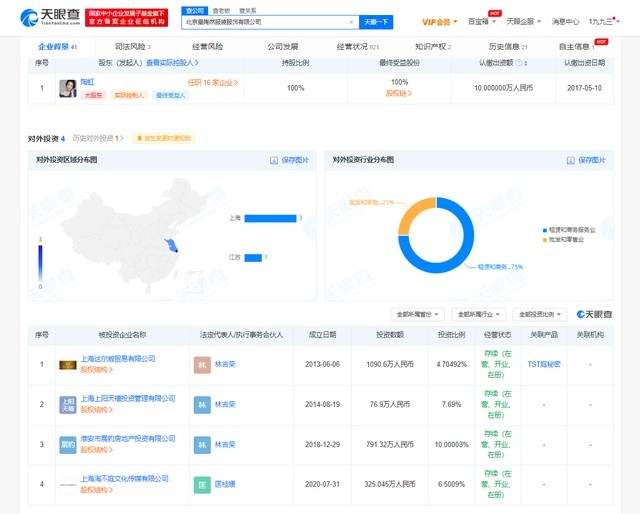This screenshot has height=514, width=640.
Task: Switch to 企业背景 tab
Action: [x=58, y=47]
